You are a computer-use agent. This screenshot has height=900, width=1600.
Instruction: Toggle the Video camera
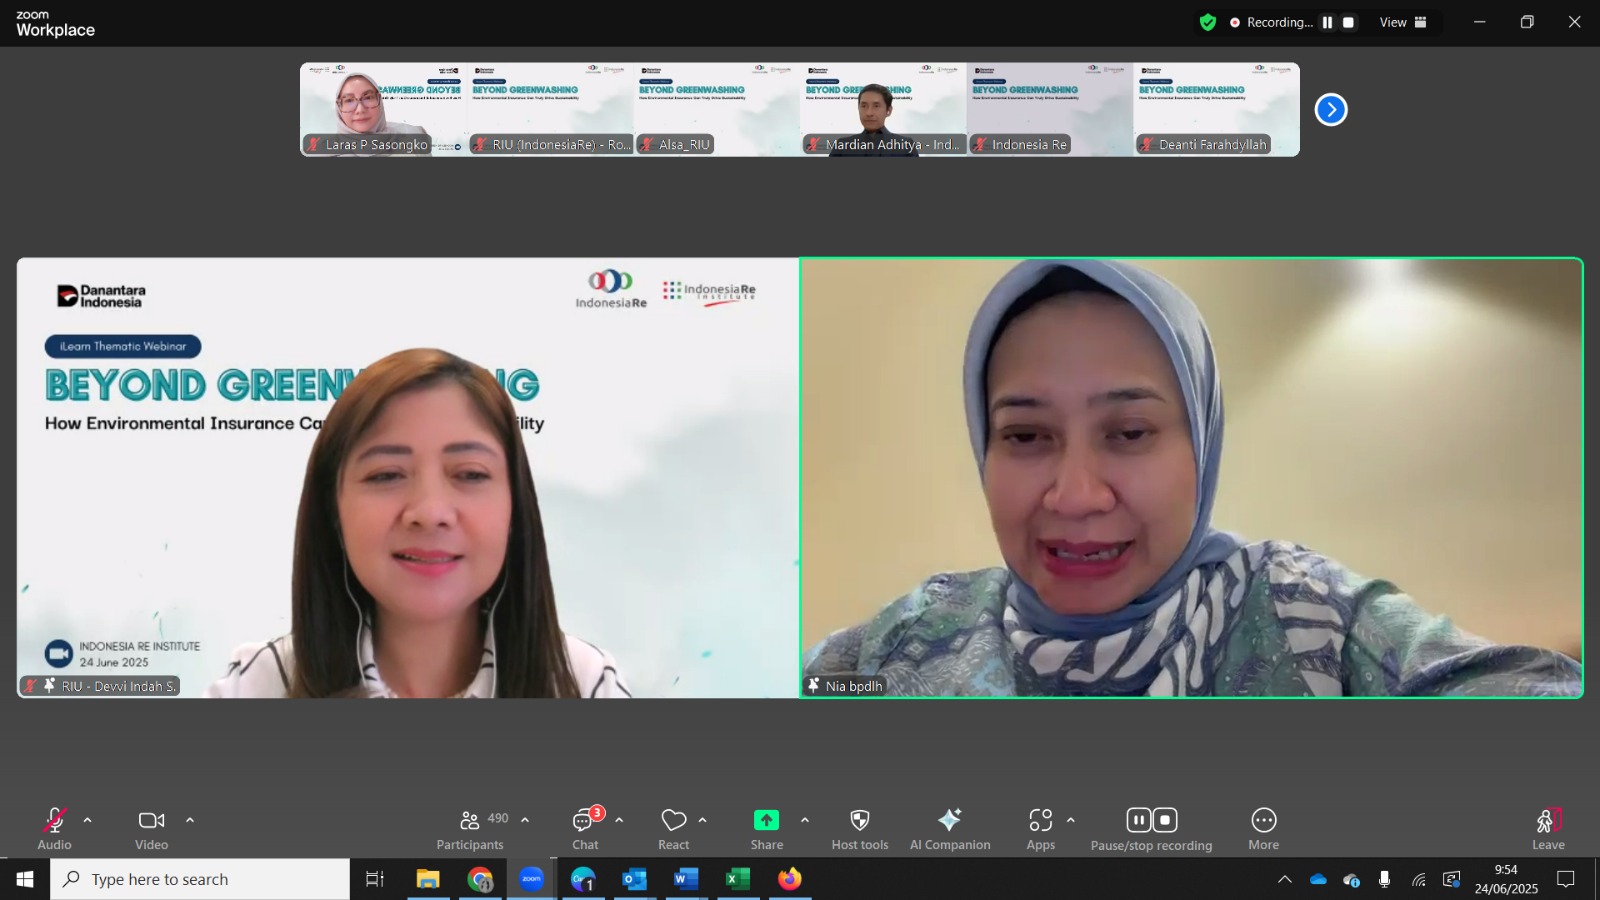point(152,830)
